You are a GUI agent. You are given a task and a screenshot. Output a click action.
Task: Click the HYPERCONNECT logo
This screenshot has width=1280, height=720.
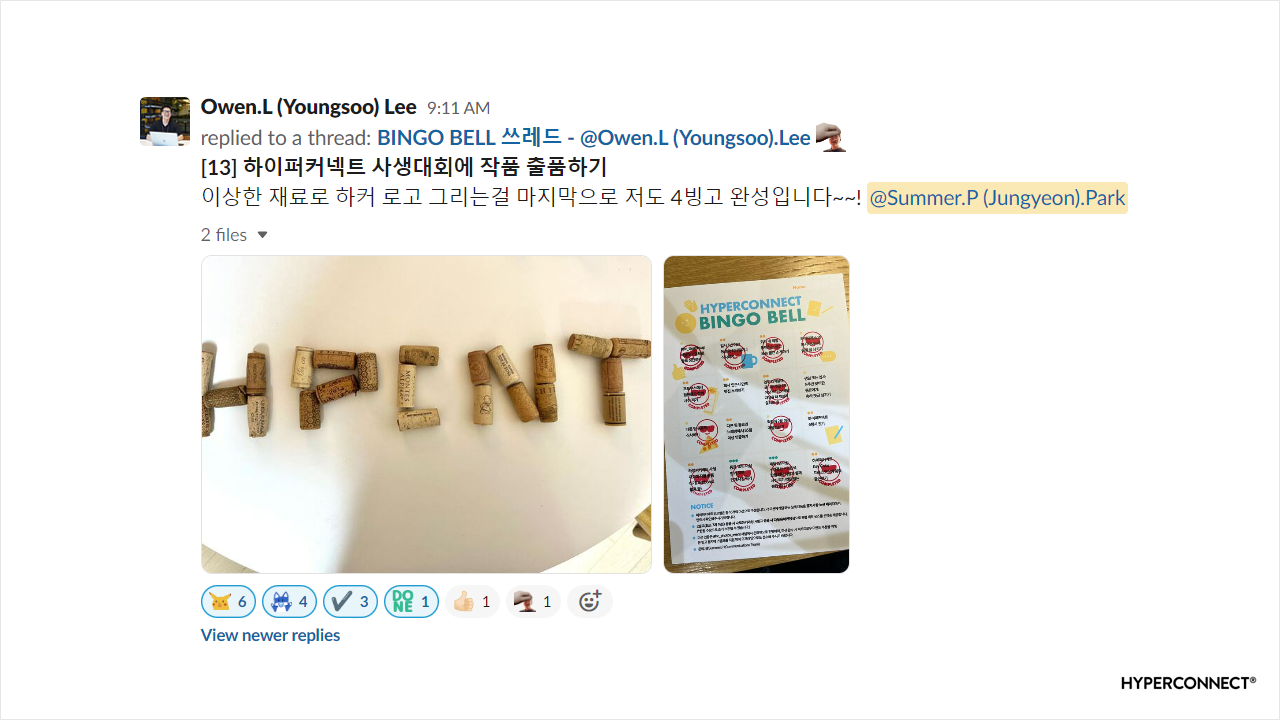pyautogui.click(x=1188, y=683)
